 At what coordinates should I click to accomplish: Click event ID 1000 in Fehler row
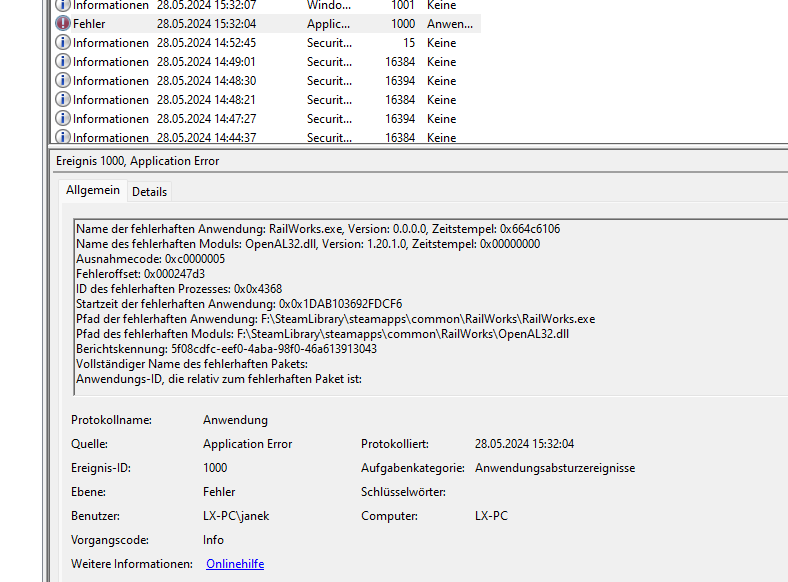pos(403,24)
